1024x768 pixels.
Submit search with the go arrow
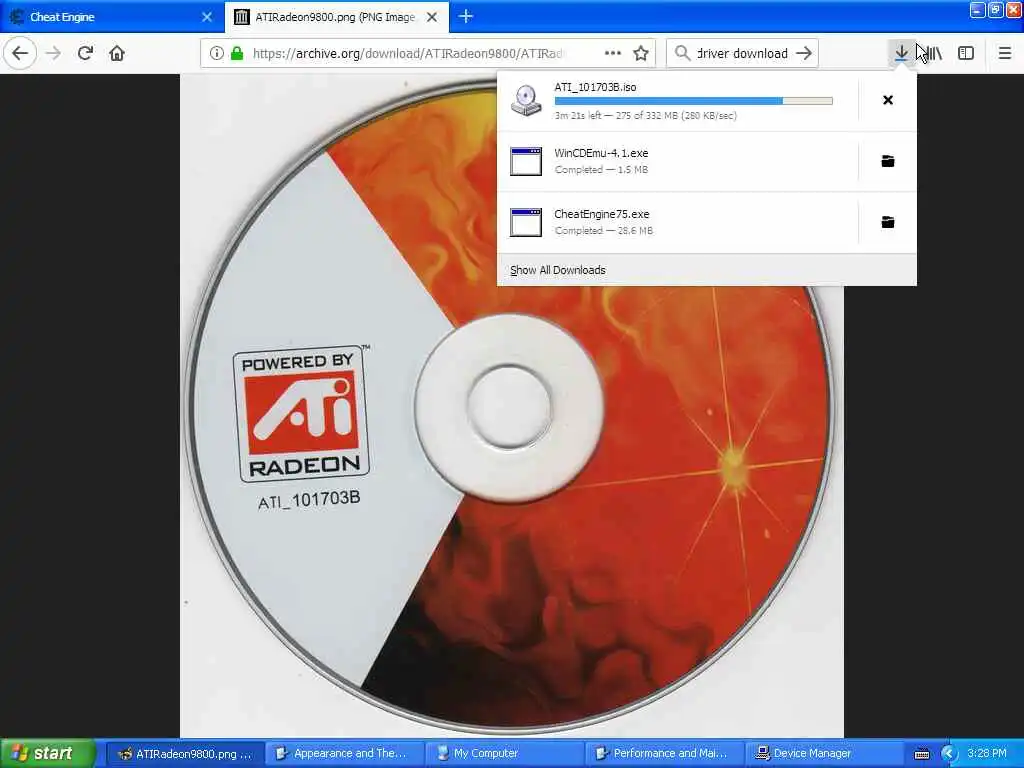(804, 54)
